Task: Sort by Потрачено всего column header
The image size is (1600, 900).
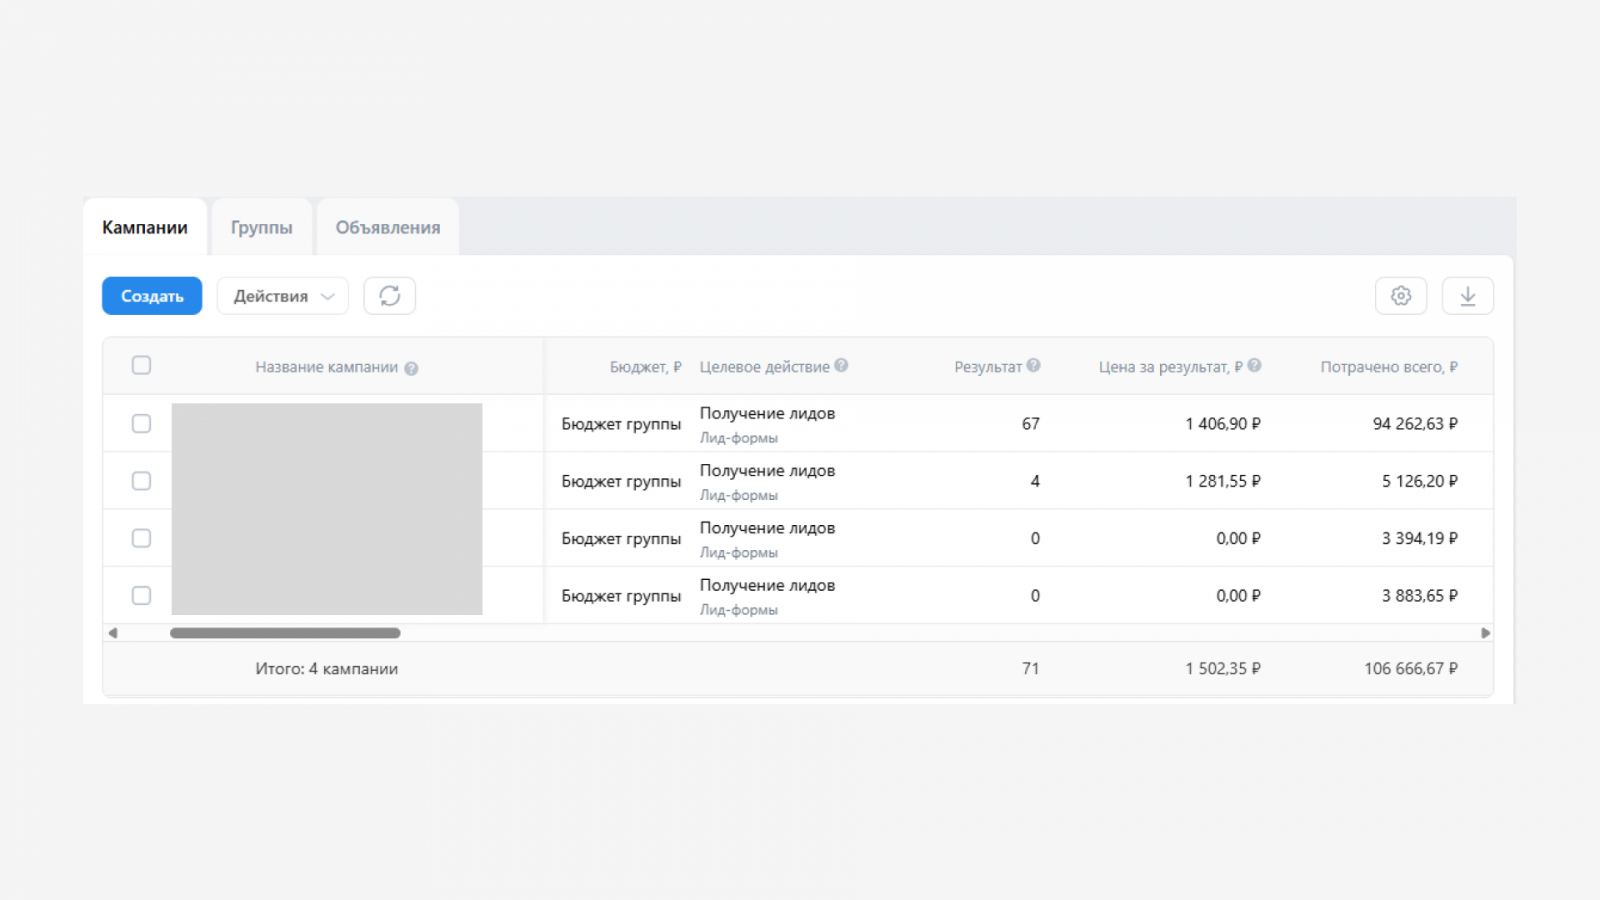Action: coord(1388,367)
